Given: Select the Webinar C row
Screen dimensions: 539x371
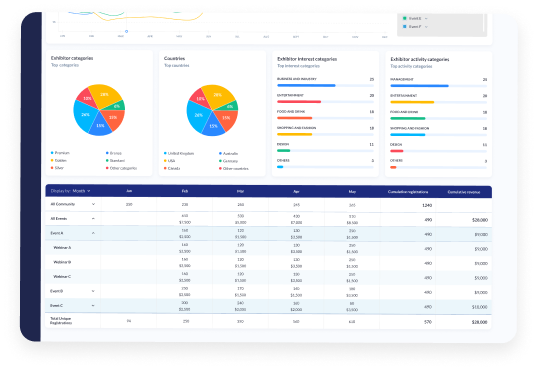Looking at the screenshot, I should 268,277.
